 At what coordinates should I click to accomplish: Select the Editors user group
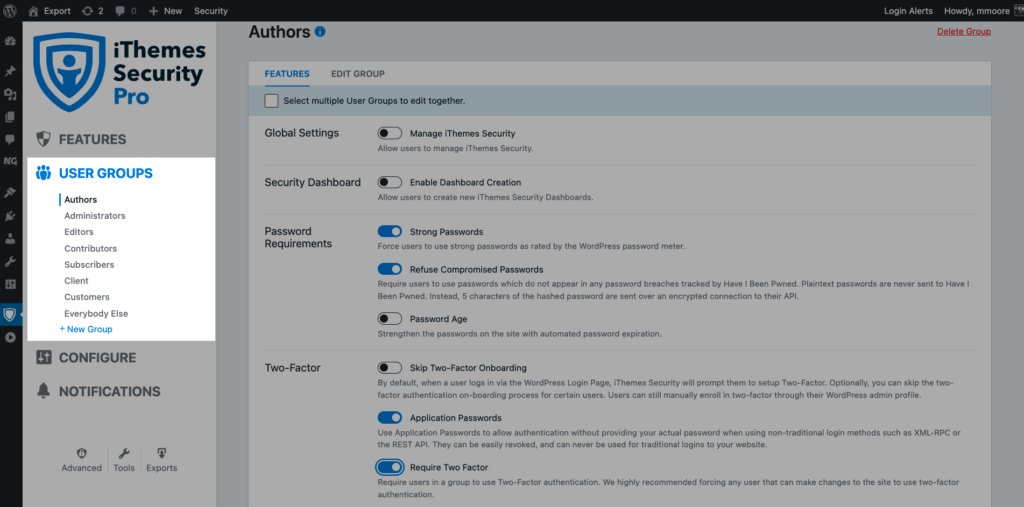tap(79, 232)
